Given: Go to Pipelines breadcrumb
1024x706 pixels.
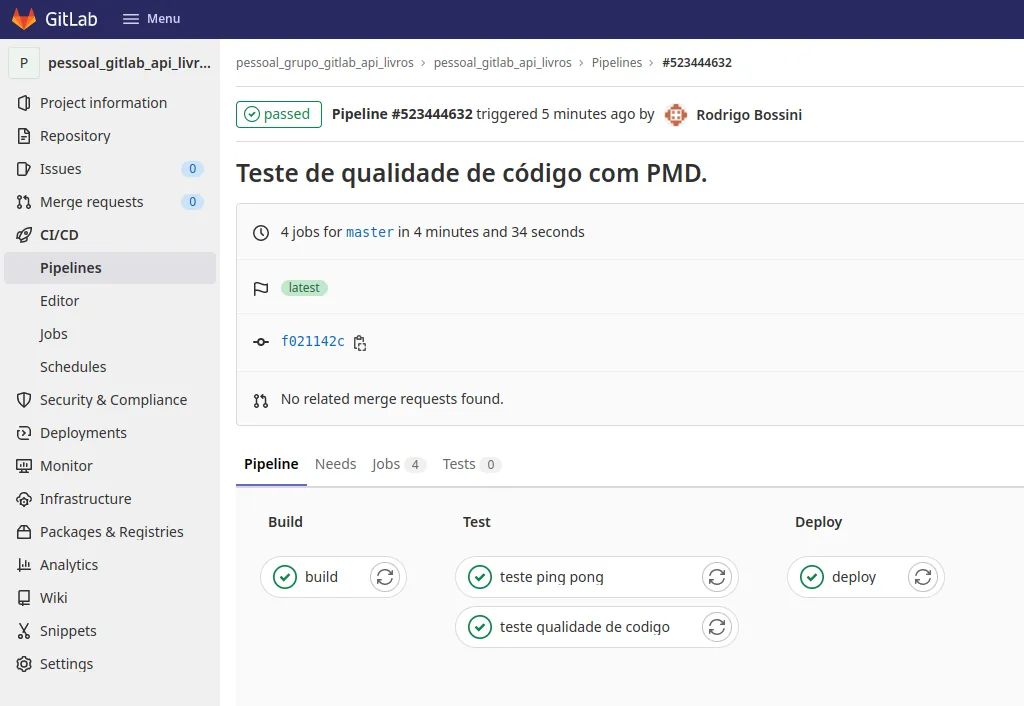Looking at the screenshot, I should (616, 63).
